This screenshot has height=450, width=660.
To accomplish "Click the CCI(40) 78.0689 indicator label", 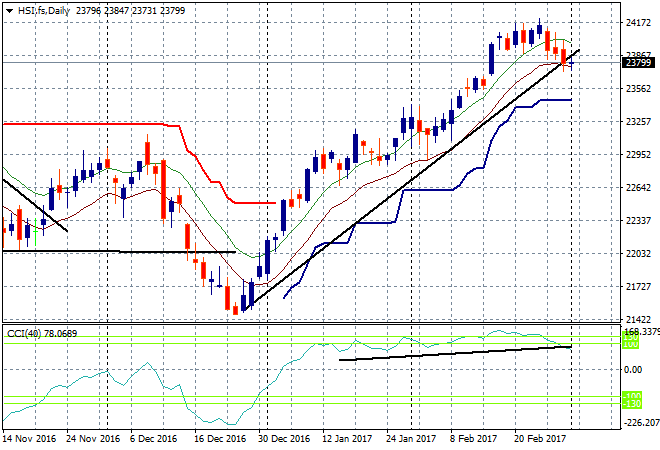I will [42, 334].
